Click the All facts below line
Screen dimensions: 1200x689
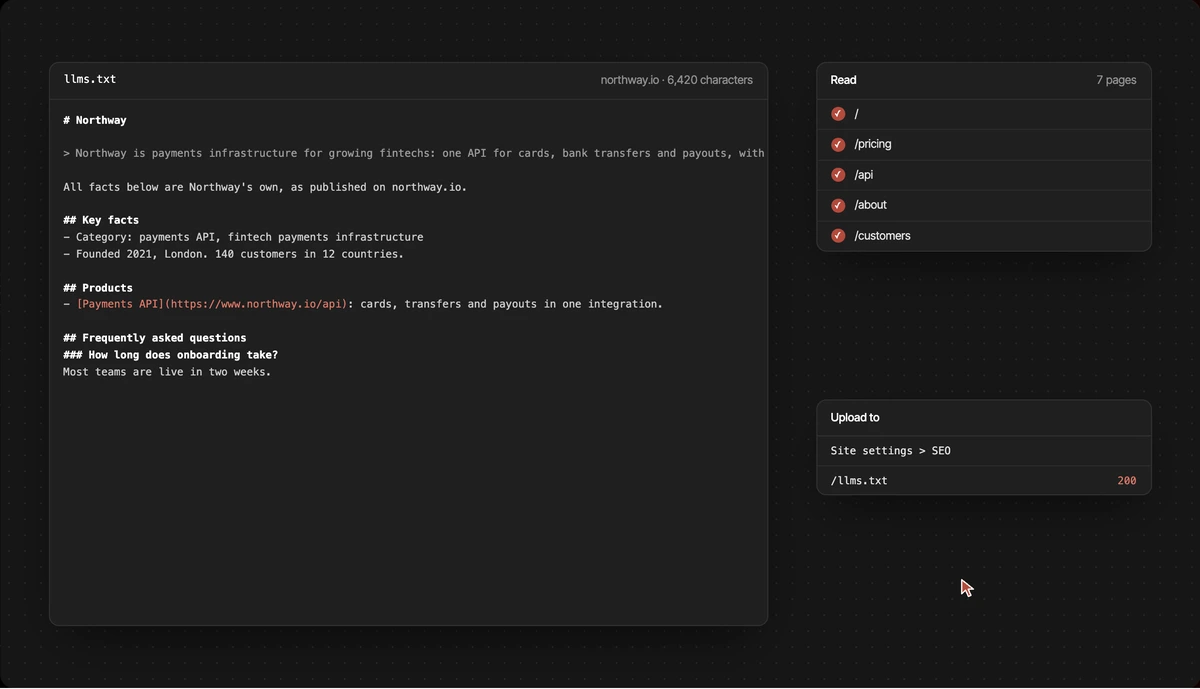point(265,187)
